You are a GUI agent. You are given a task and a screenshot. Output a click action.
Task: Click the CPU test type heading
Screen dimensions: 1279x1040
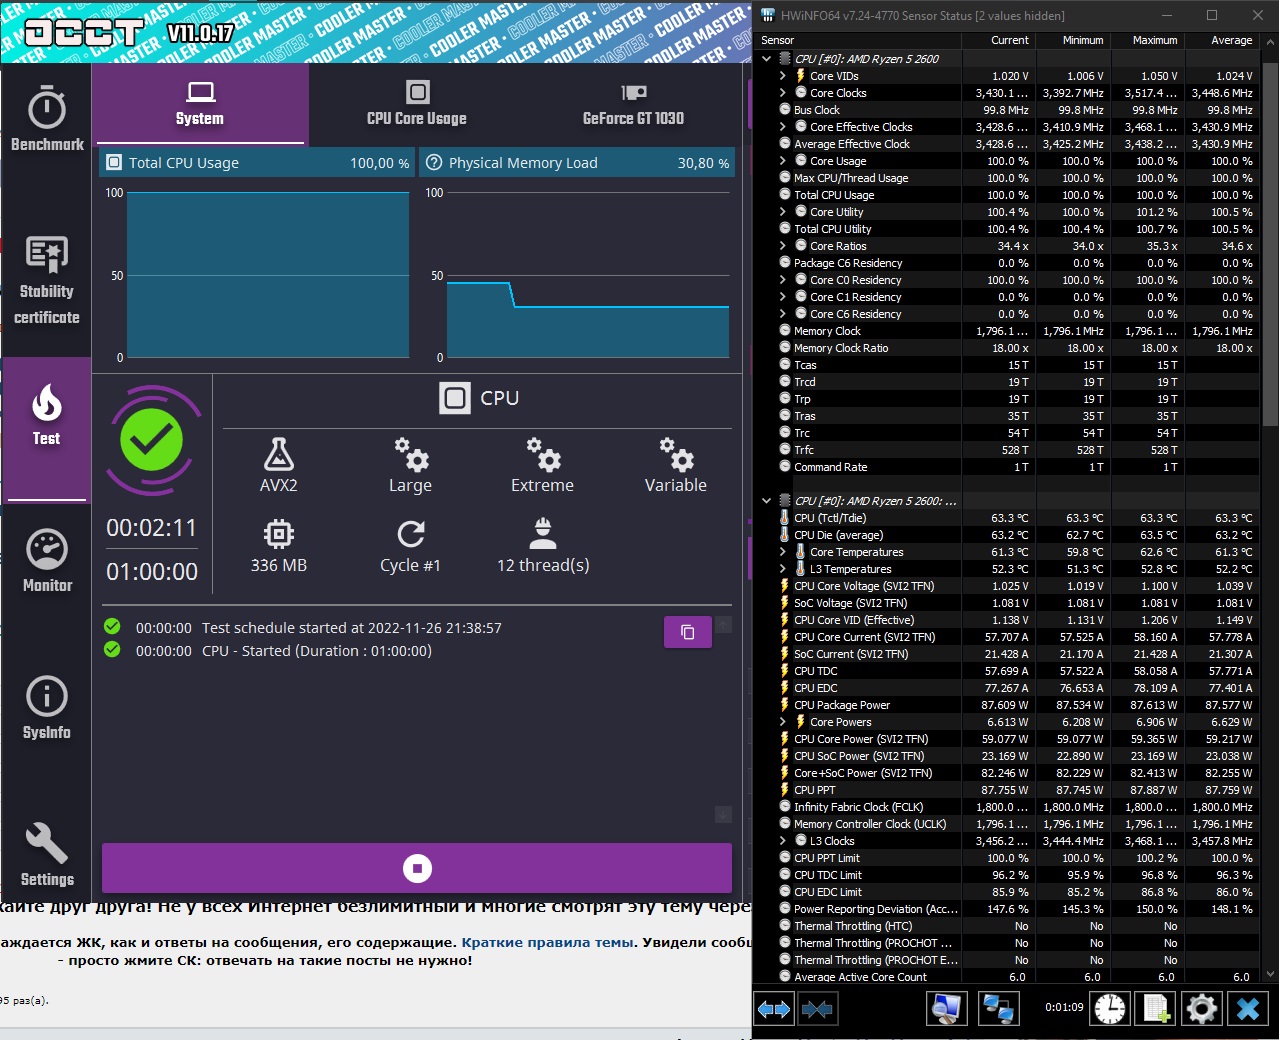pyautogui.click(x=480, y=398)
